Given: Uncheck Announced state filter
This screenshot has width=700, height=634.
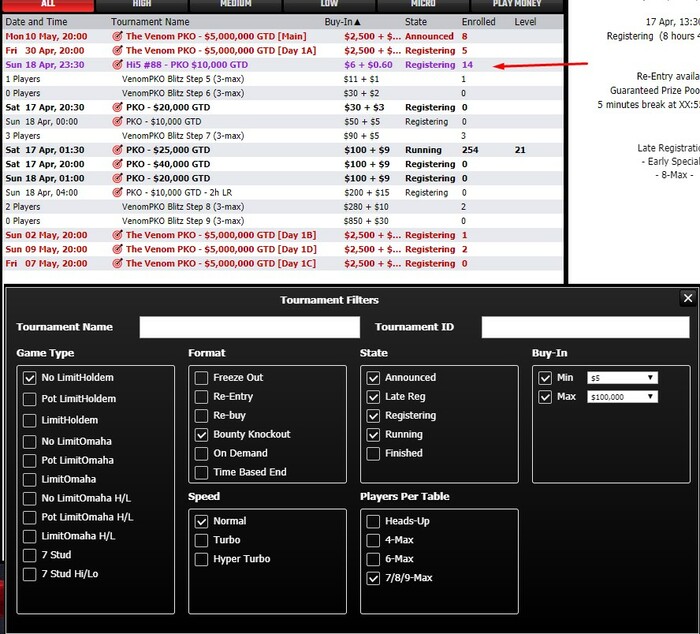Looking at the screenshot, I should [373, 378].
